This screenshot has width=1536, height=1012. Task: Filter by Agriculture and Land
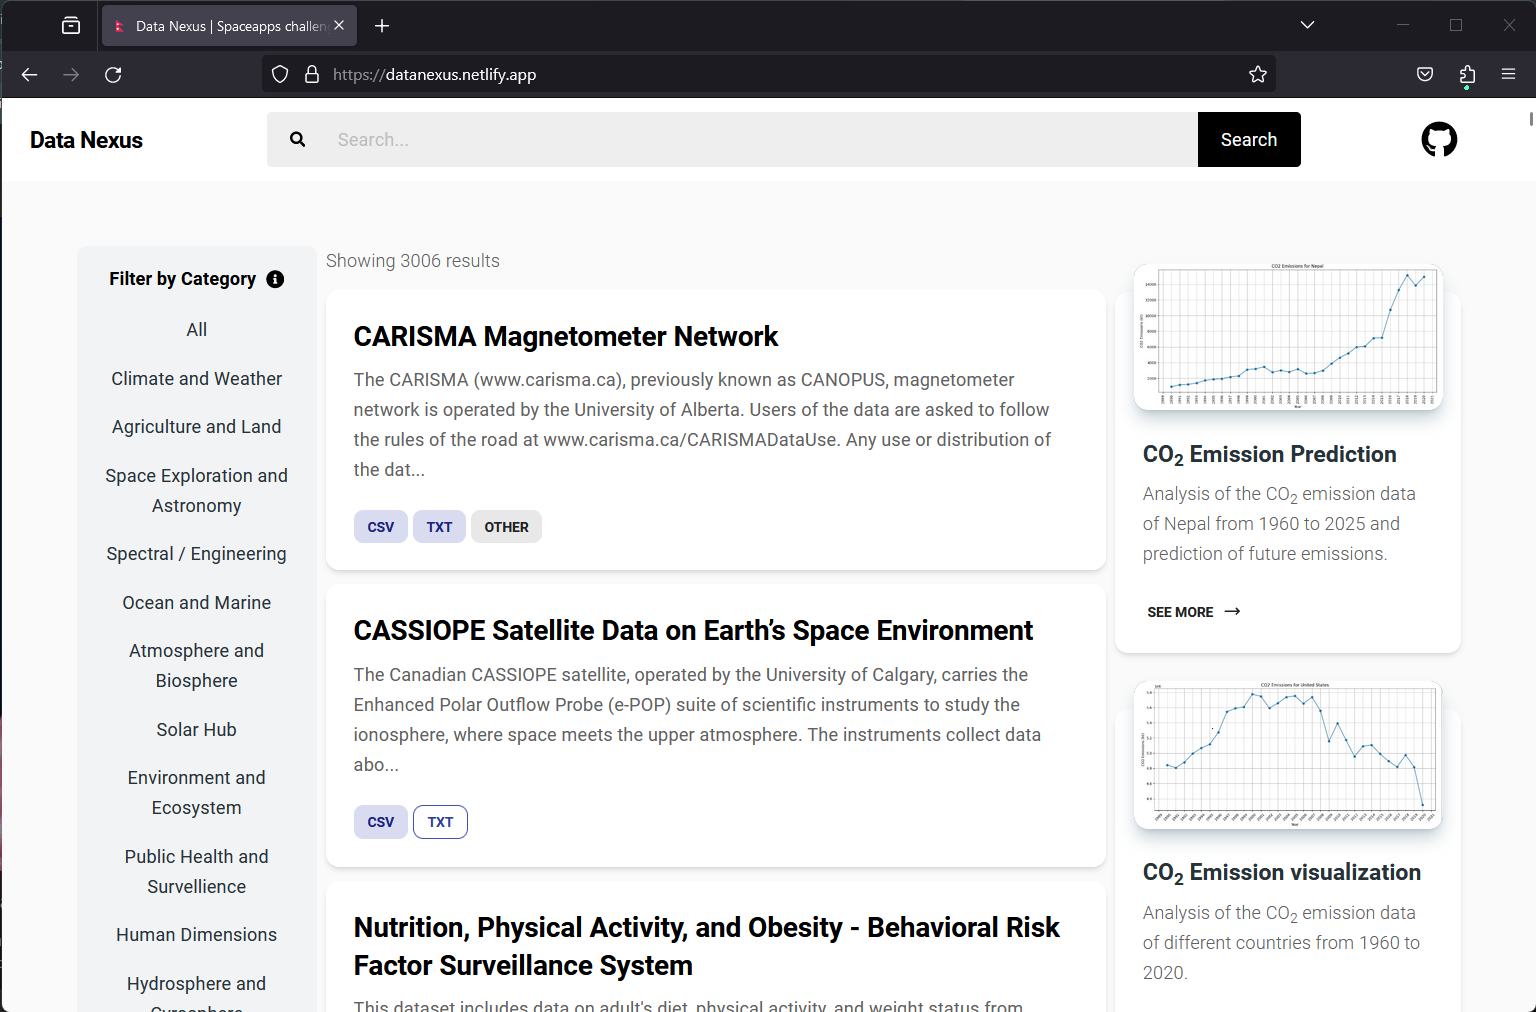coord(197,427)
